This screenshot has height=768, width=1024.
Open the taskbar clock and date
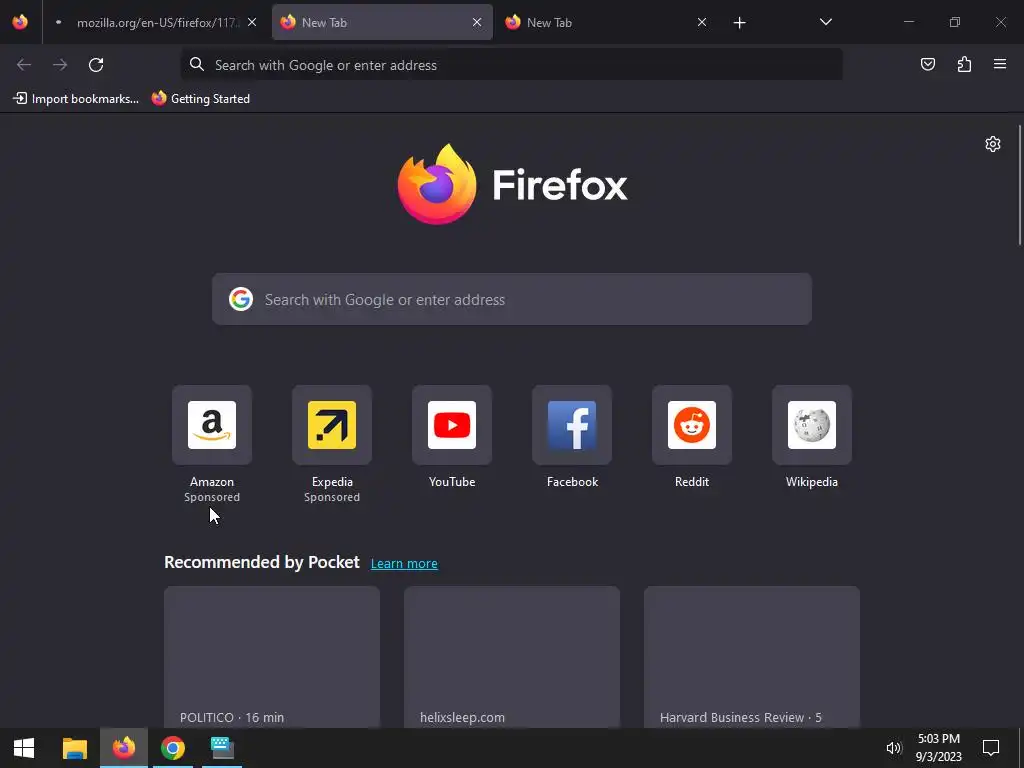[x=938, y=748]
